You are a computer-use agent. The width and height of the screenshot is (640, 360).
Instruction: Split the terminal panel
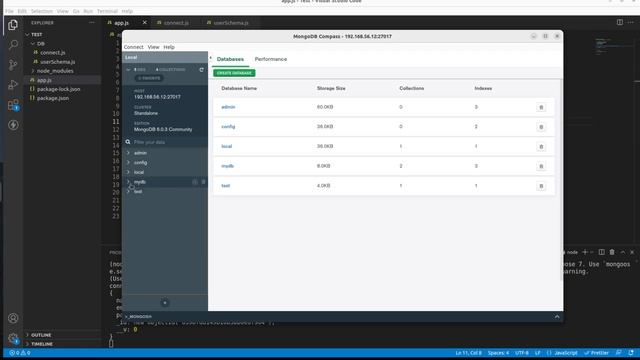point(602,252)
